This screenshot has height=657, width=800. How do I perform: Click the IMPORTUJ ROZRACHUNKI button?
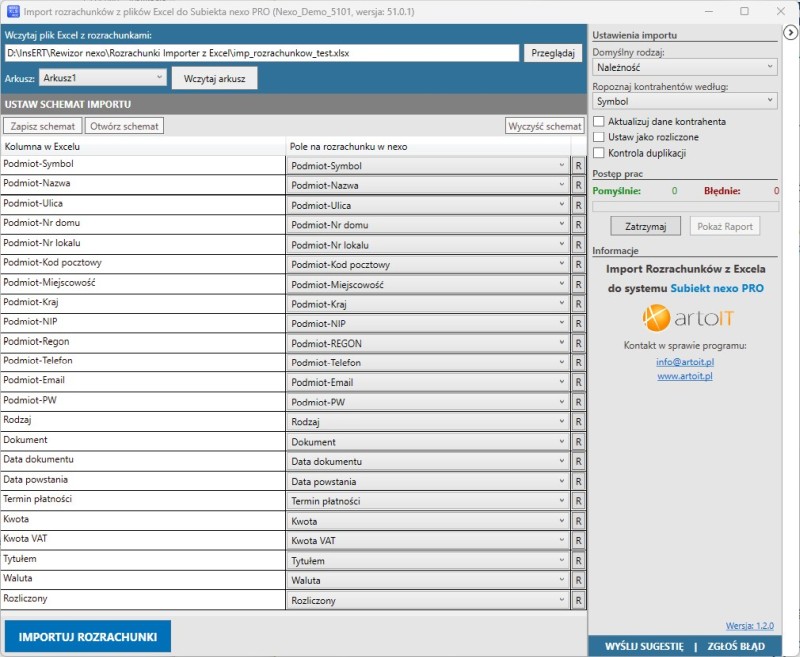coord(88,637)
